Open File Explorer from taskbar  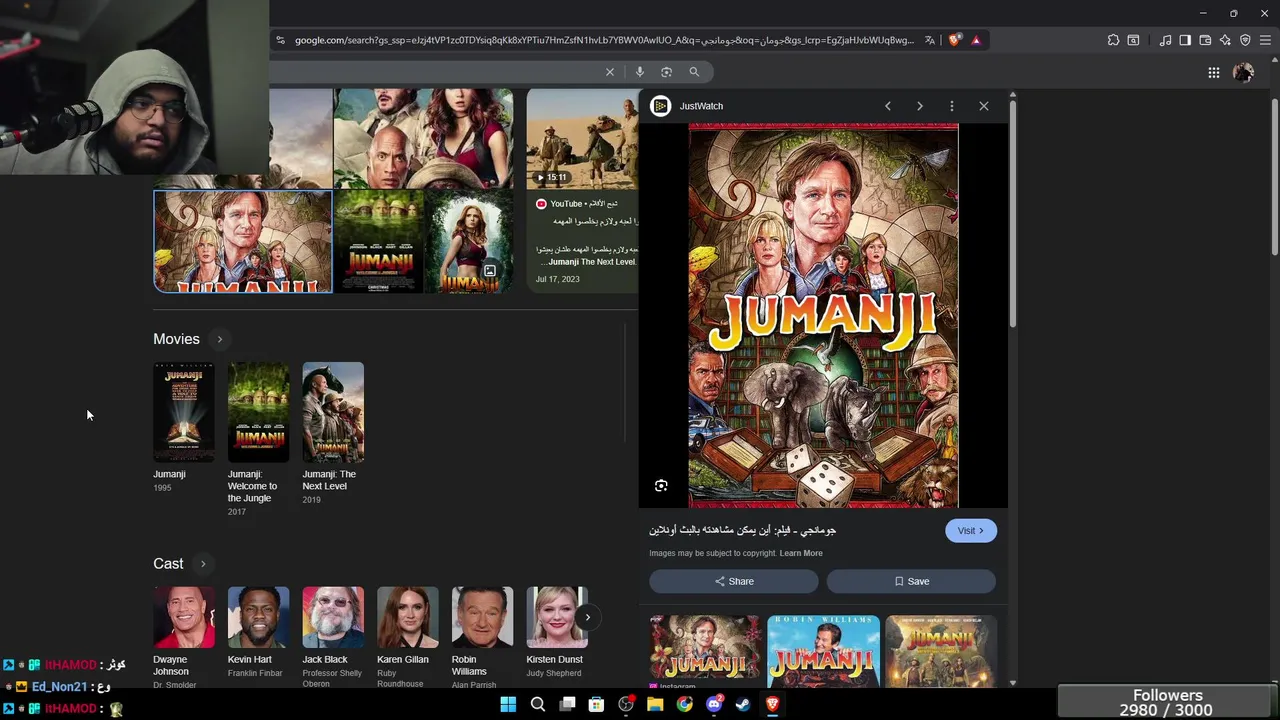tap(655, 704)
